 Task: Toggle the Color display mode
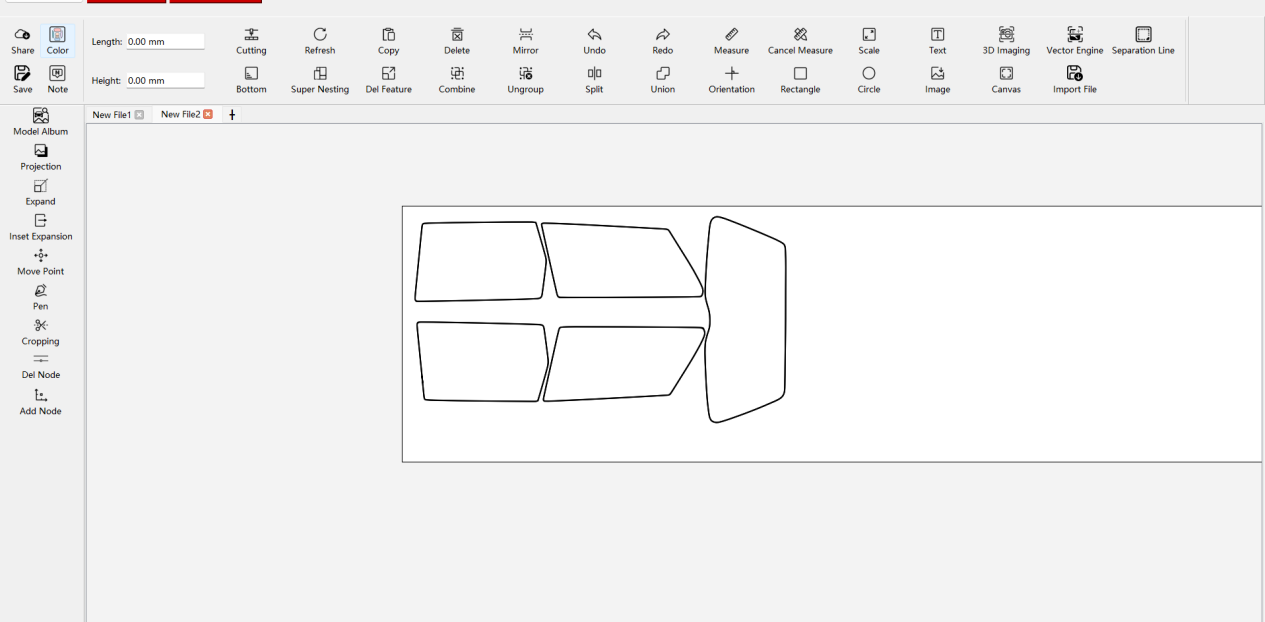tap(57, 39)
